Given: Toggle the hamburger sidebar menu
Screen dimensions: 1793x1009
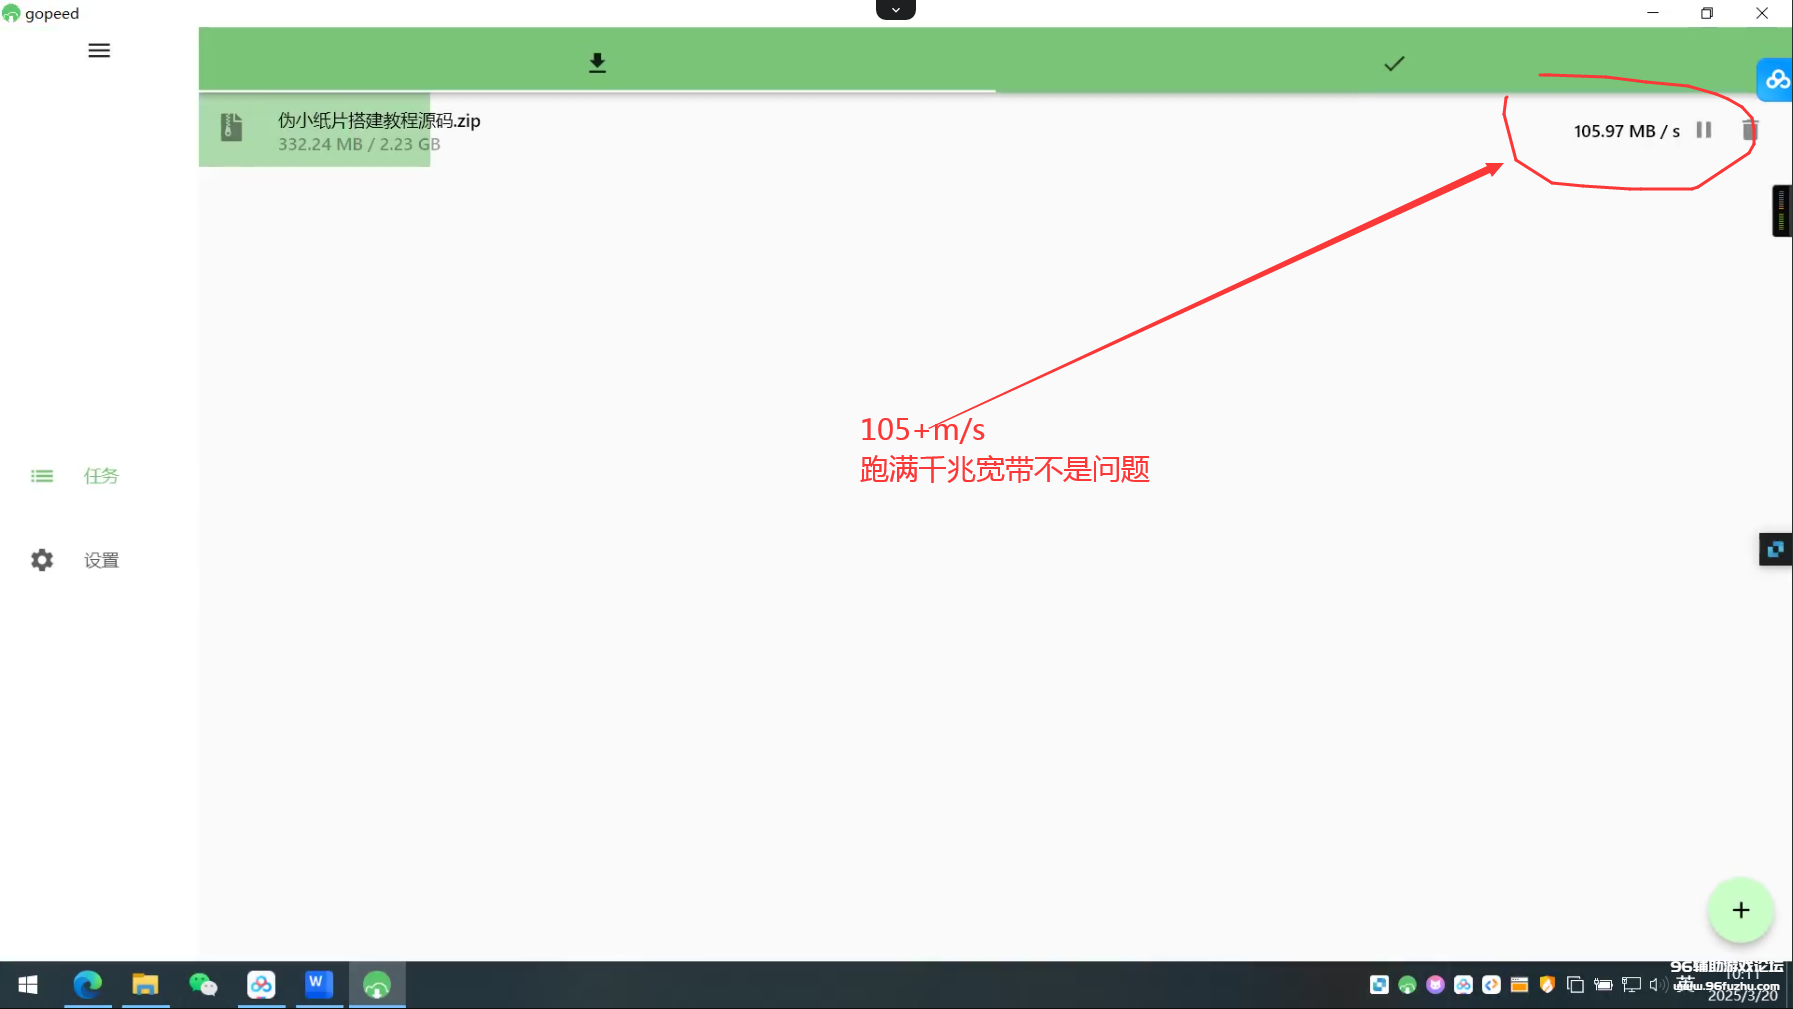Looking at the screenshot, I should coord(99,51).
